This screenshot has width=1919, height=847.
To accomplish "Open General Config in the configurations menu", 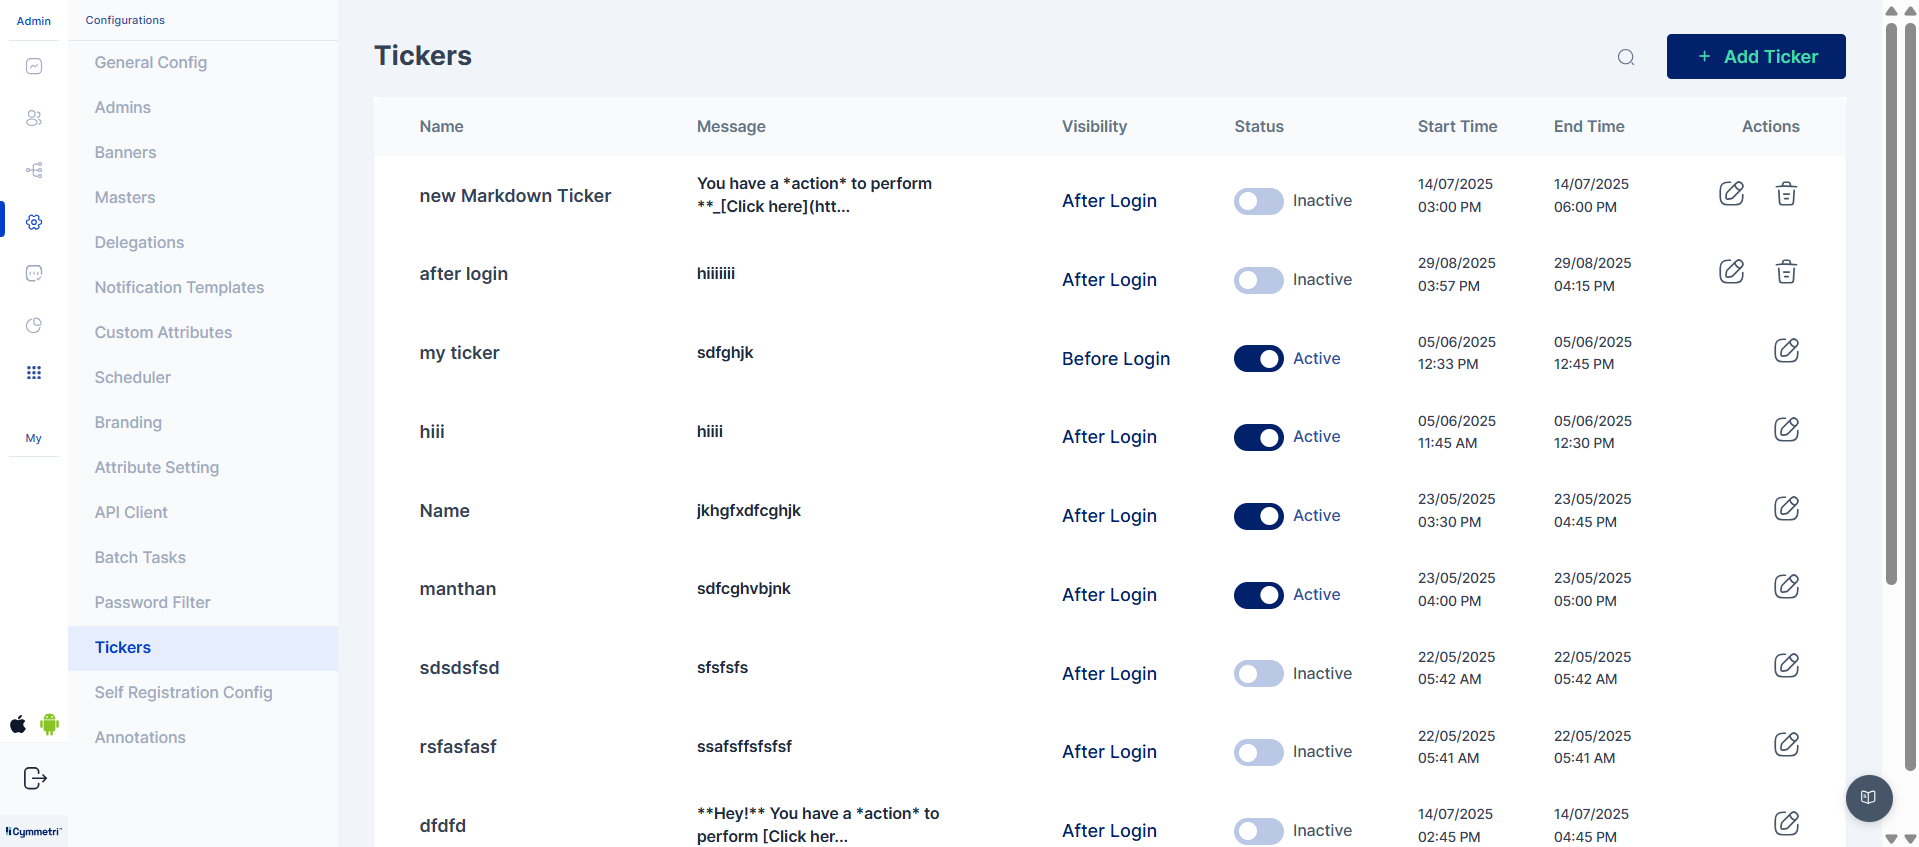I will click(151, 62).
